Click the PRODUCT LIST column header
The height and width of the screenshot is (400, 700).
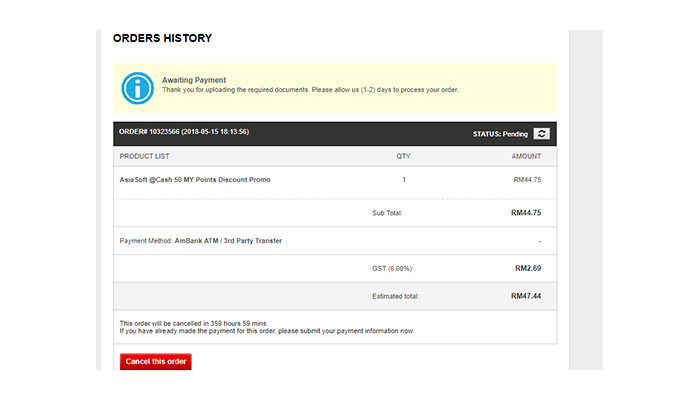click(144, 156)
